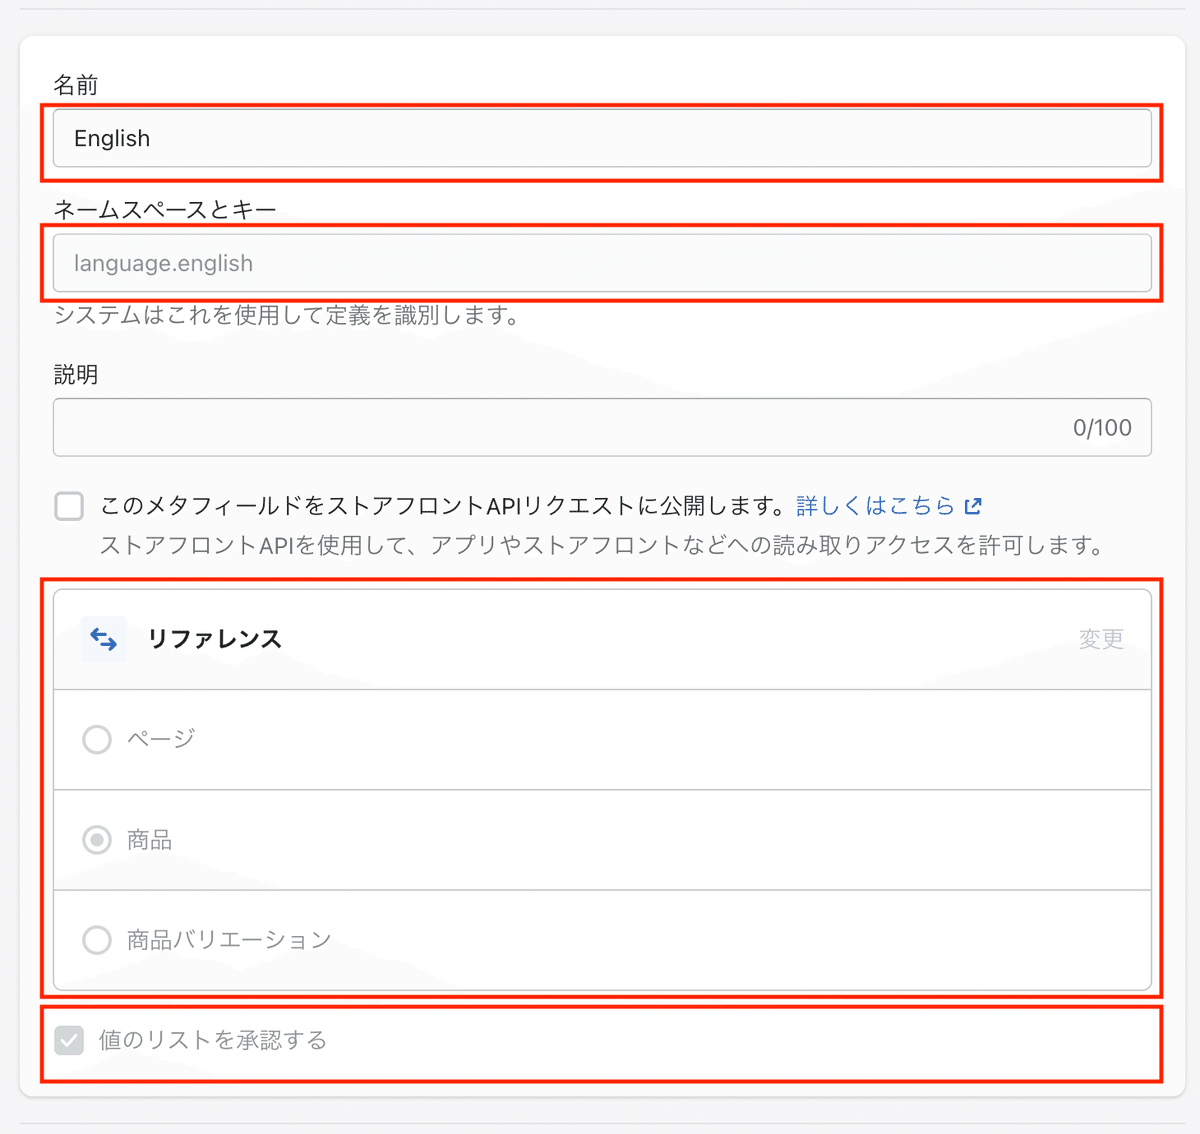Click the 0/100 character counter
1200x1134 pixels.
tap(1102, 428)
